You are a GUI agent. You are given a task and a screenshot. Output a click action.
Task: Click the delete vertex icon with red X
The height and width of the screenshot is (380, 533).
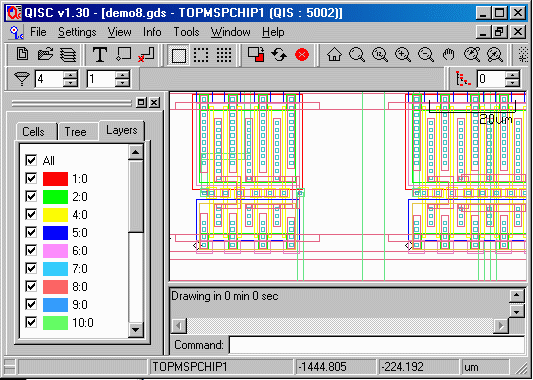(x=146, y=55)
